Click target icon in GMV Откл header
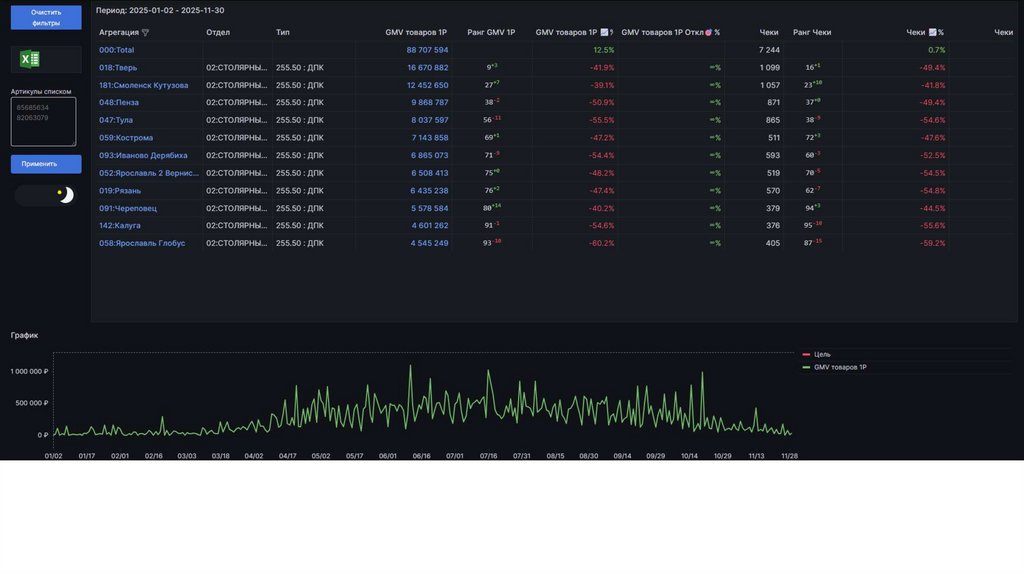This screenshot has height=574, width=1024. (708, 33)
